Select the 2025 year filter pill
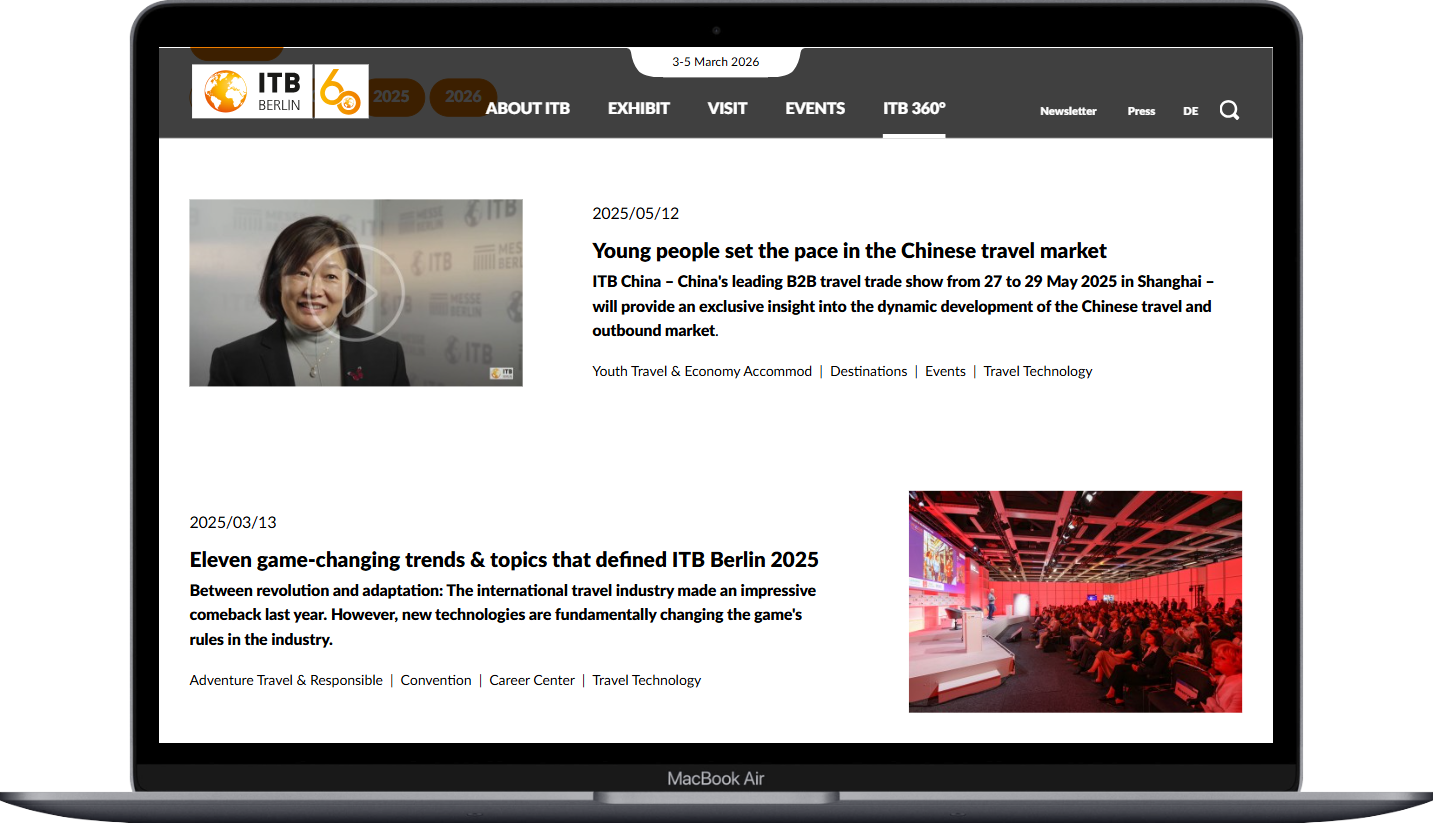The image size is (1433, 823). coord(391,97)
